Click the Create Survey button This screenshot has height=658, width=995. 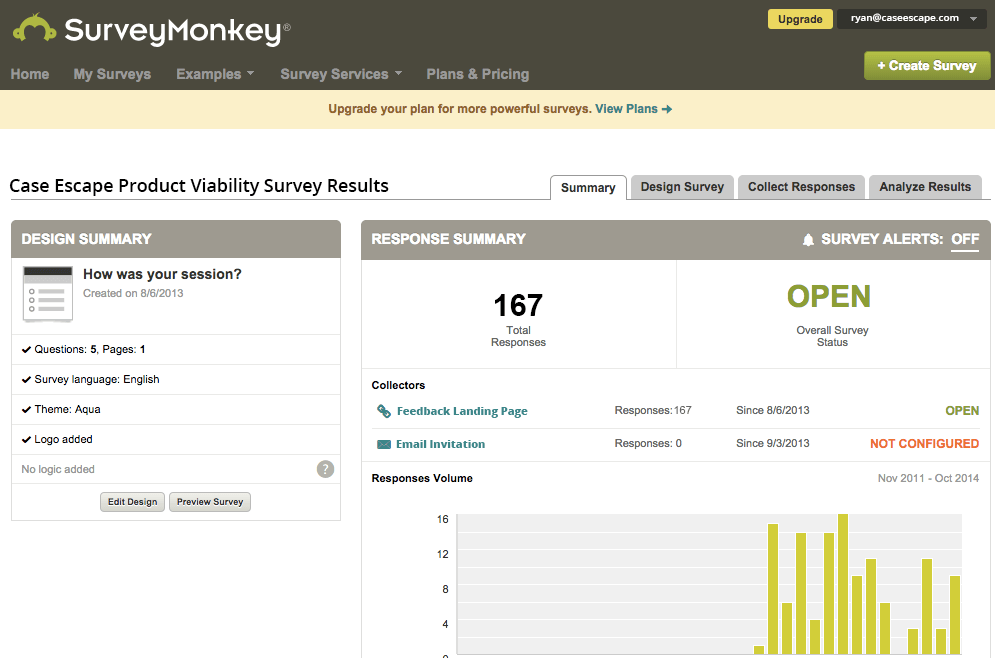(926, 65)
